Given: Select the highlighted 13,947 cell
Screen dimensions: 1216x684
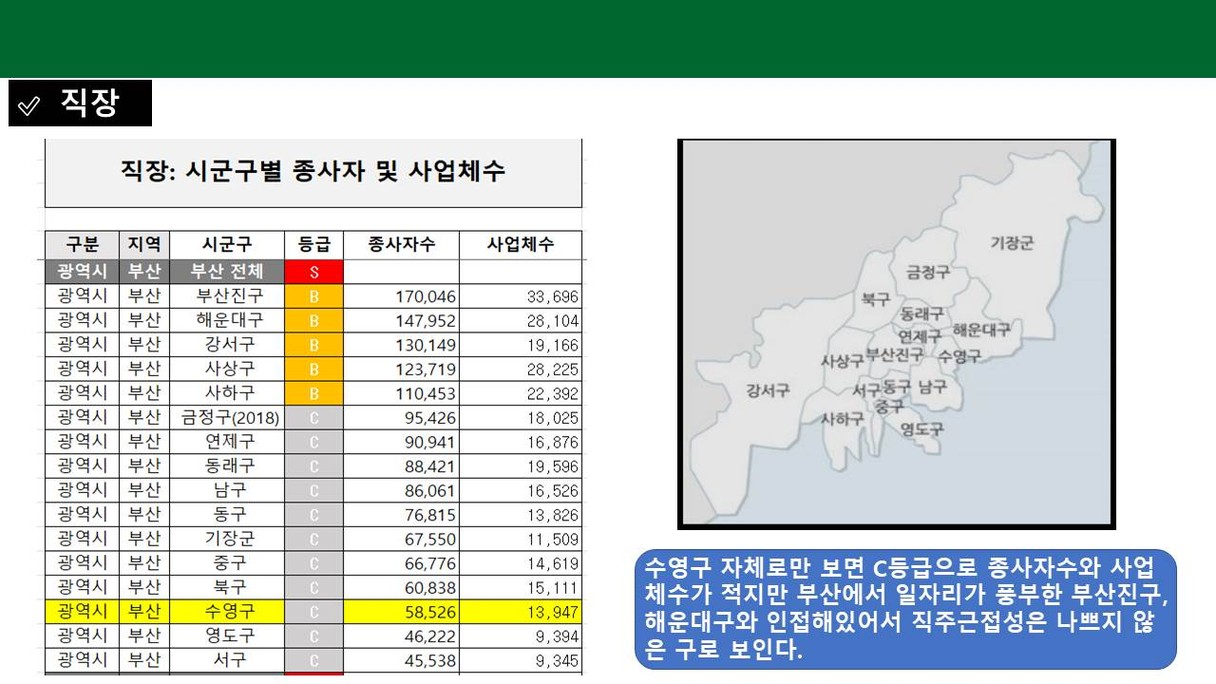Looking at the screenshot, I should (x=520, y=611).
